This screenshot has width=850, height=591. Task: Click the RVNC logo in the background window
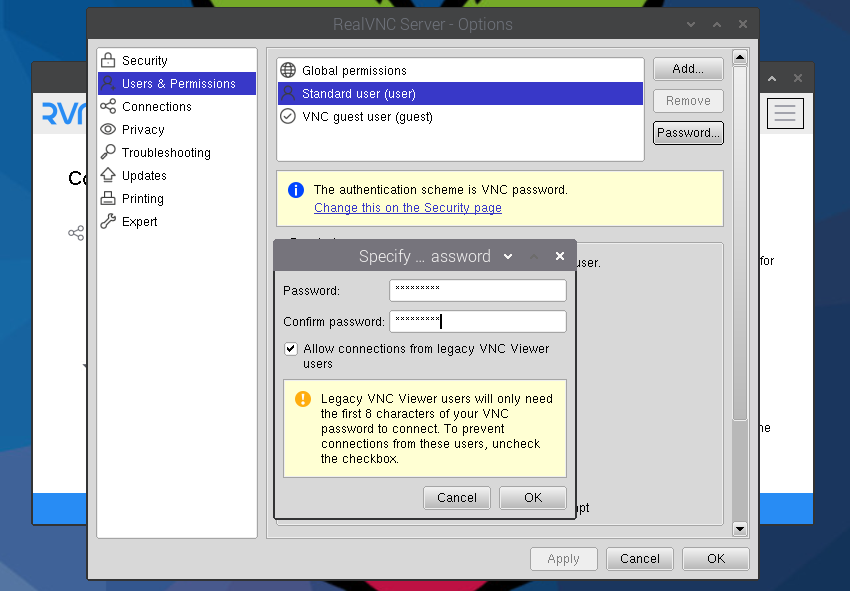(x=64, y=113)
